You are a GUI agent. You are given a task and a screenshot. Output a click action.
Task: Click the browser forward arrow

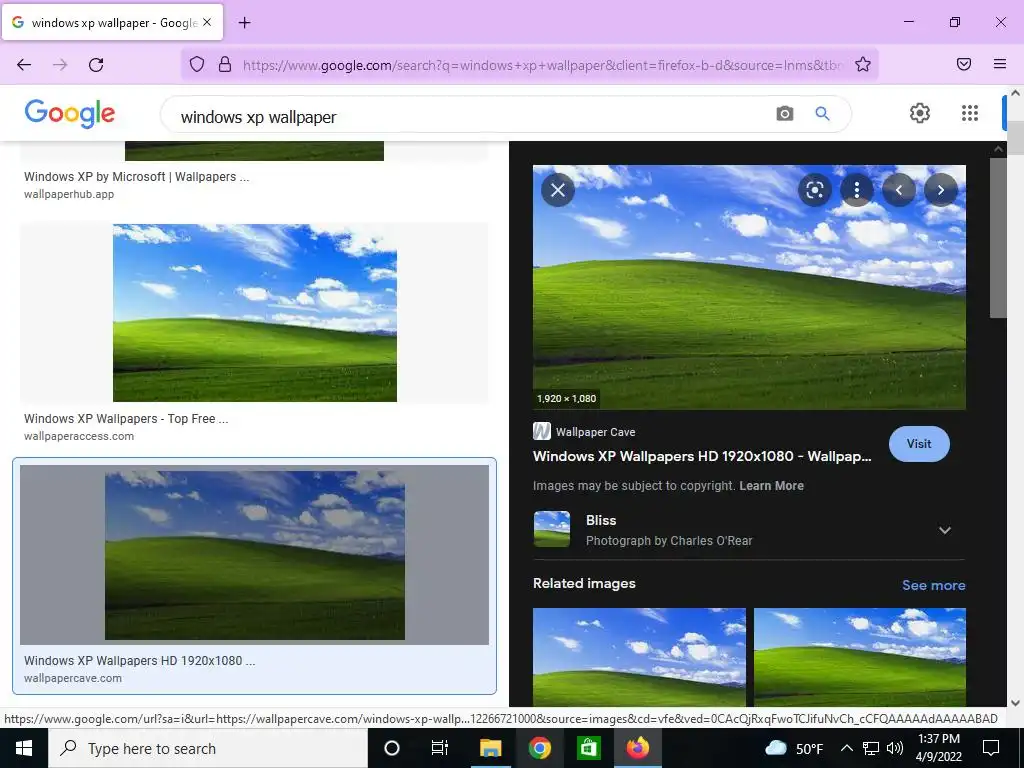click(x=60, y=65)
